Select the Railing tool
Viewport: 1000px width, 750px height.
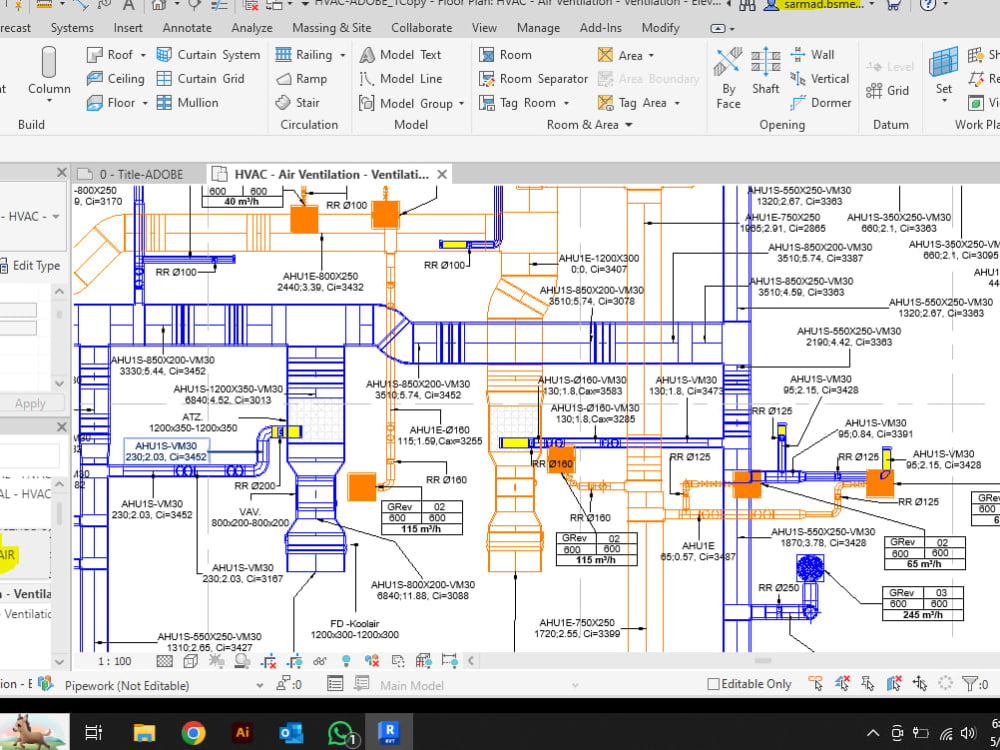tap(304, 55)
